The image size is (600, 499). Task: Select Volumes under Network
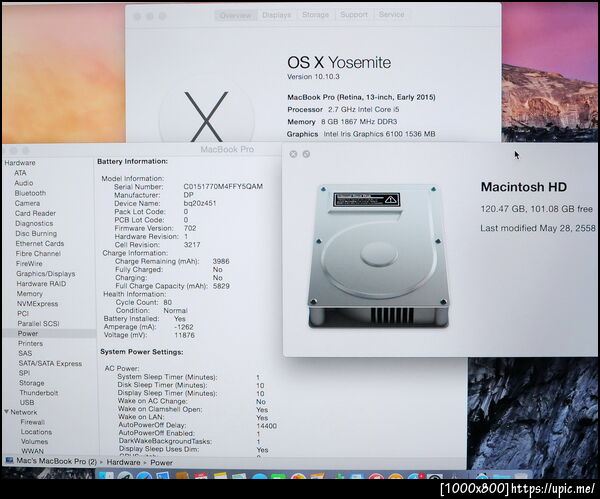tap(34, 441)
